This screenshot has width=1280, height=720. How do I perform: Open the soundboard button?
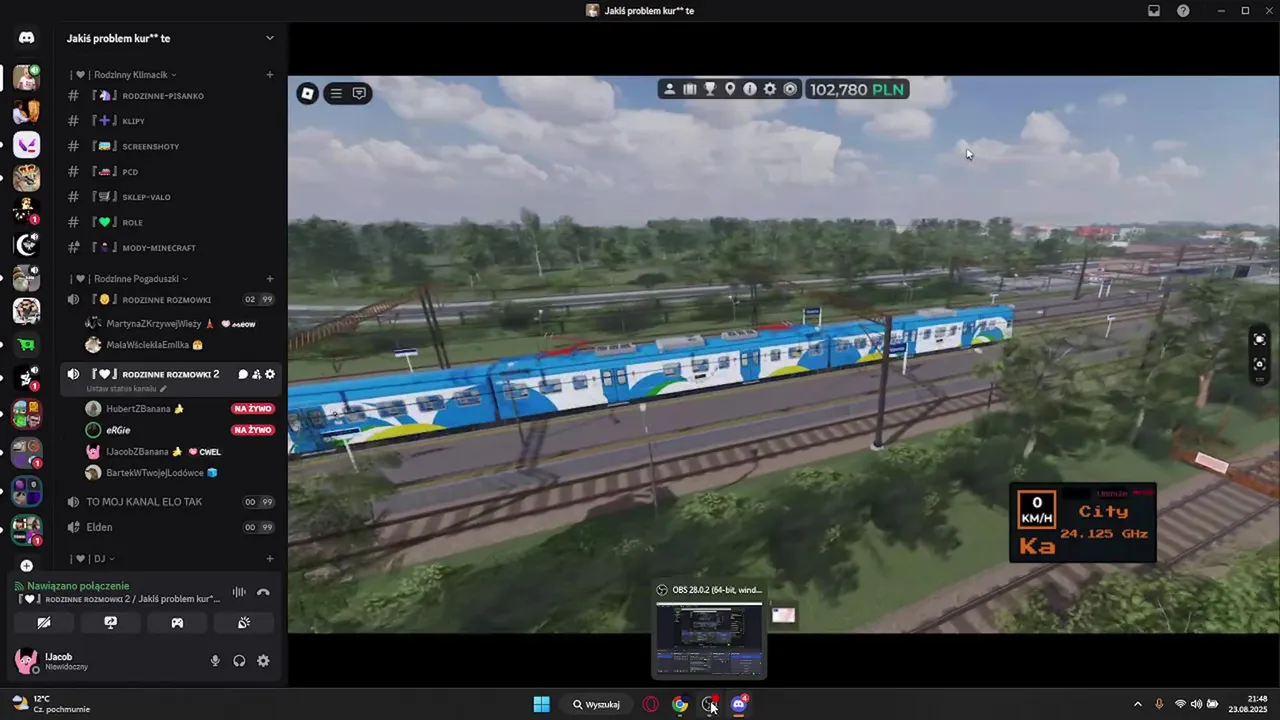[x=244, y=622]
